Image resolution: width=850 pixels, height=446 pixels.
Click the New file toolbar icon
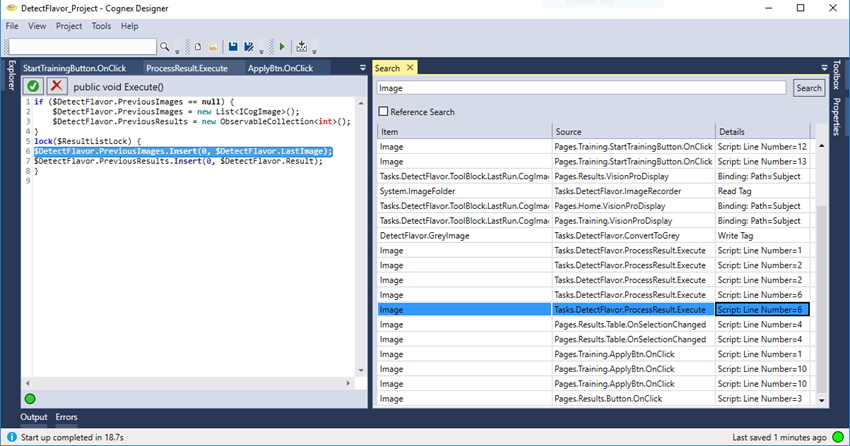pyautogui.click(x=198, y=47)
